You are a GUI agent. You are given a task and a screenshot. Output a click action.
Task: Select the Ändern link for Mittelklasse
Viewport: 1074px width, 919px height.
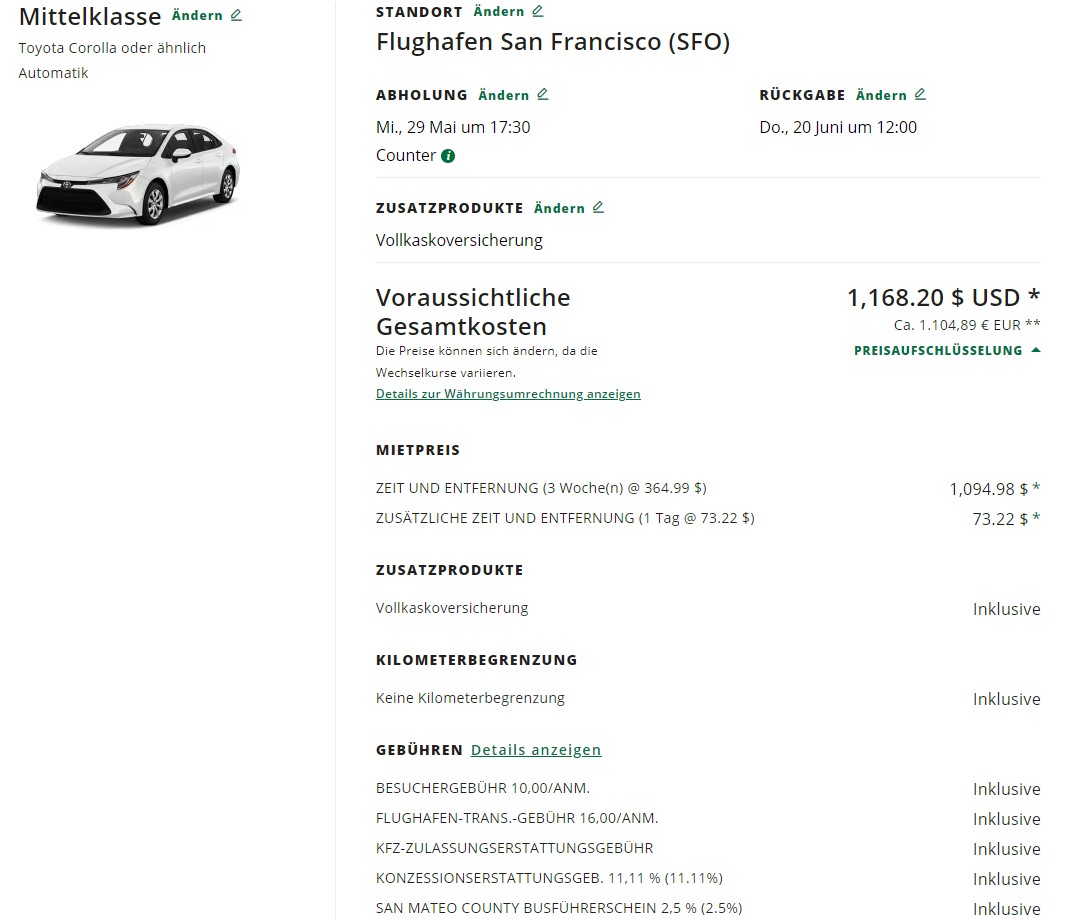(197, 16)
